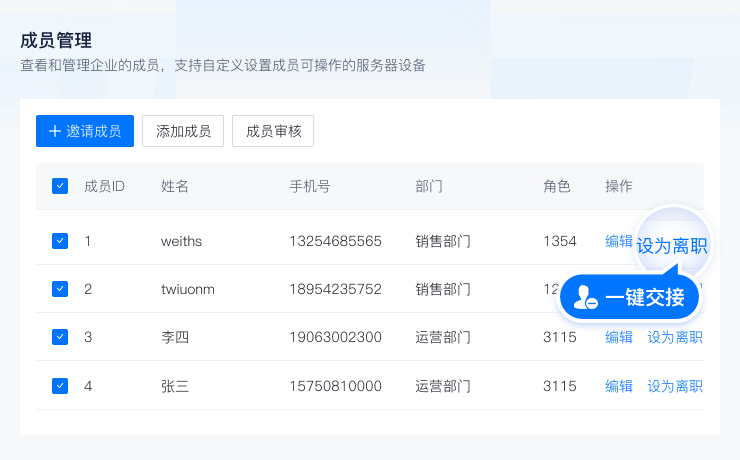The height and width of the screenshot is (460, 740).
Task: Set 李四 as resigned via 设为离职
Action: [675, 337]
